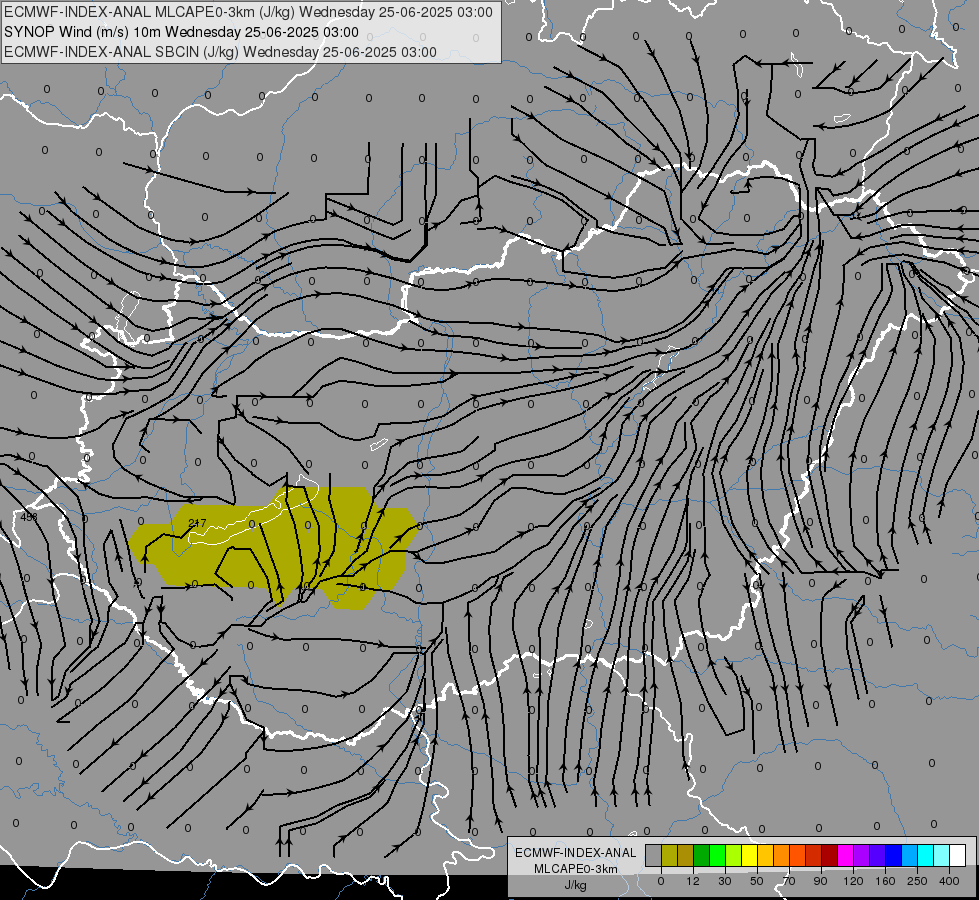The image size is (979, 900).
Task: Click the olive-yellow legend swatch above 0
Action: (x=669, y=855)
